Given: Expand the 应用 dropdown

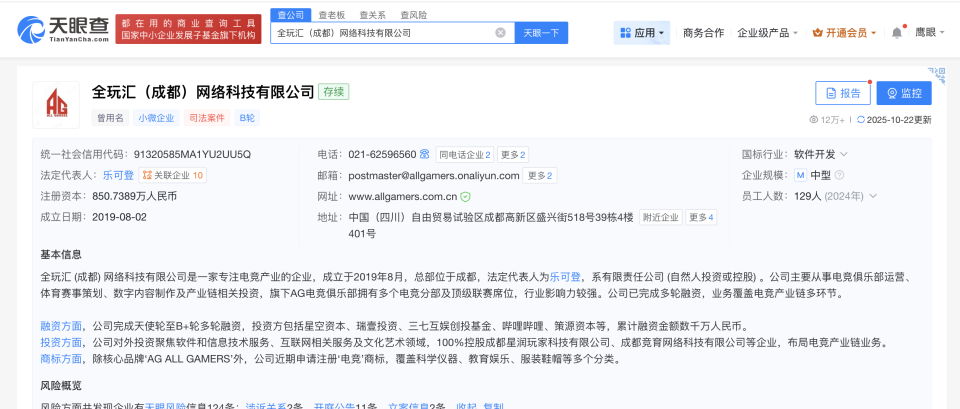Looking at the screenshot, I should (x=641, y=33).
